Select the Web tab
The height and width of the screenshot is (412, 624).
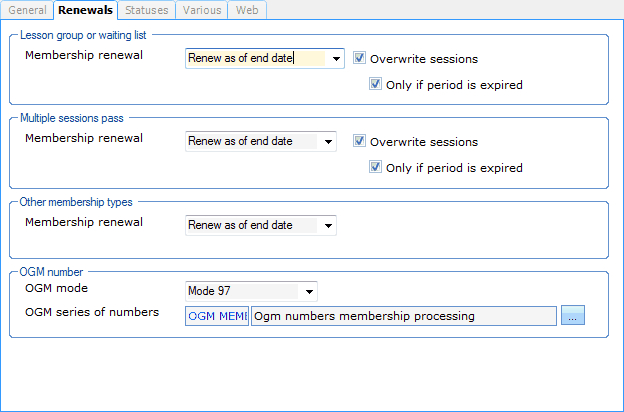[245, 10]
